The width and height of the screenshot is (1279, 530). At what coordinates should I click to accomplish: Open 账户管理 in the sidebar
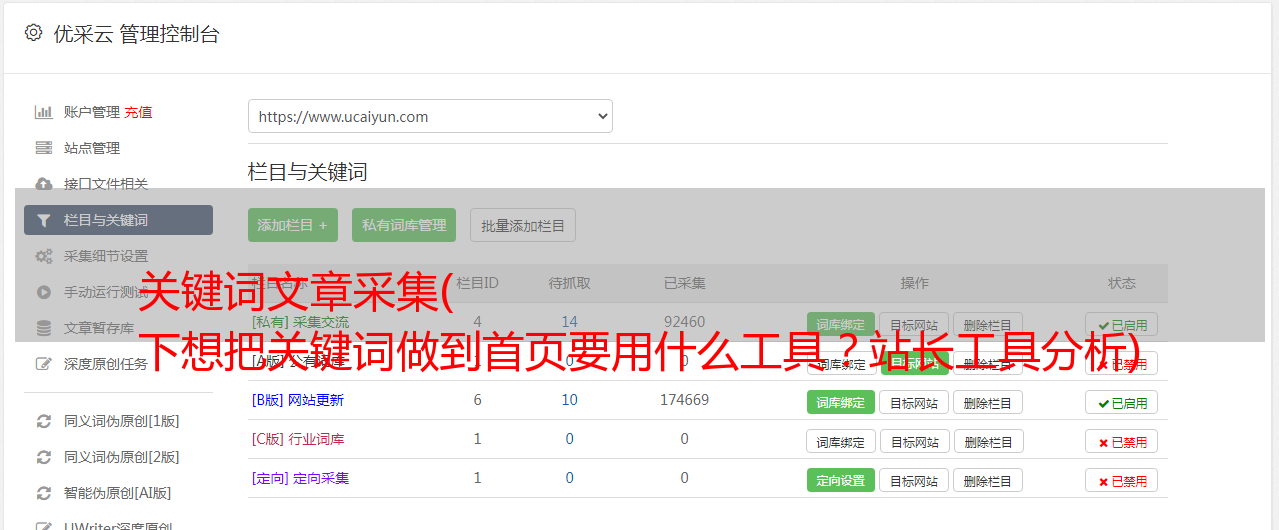[x=91, y=112]
